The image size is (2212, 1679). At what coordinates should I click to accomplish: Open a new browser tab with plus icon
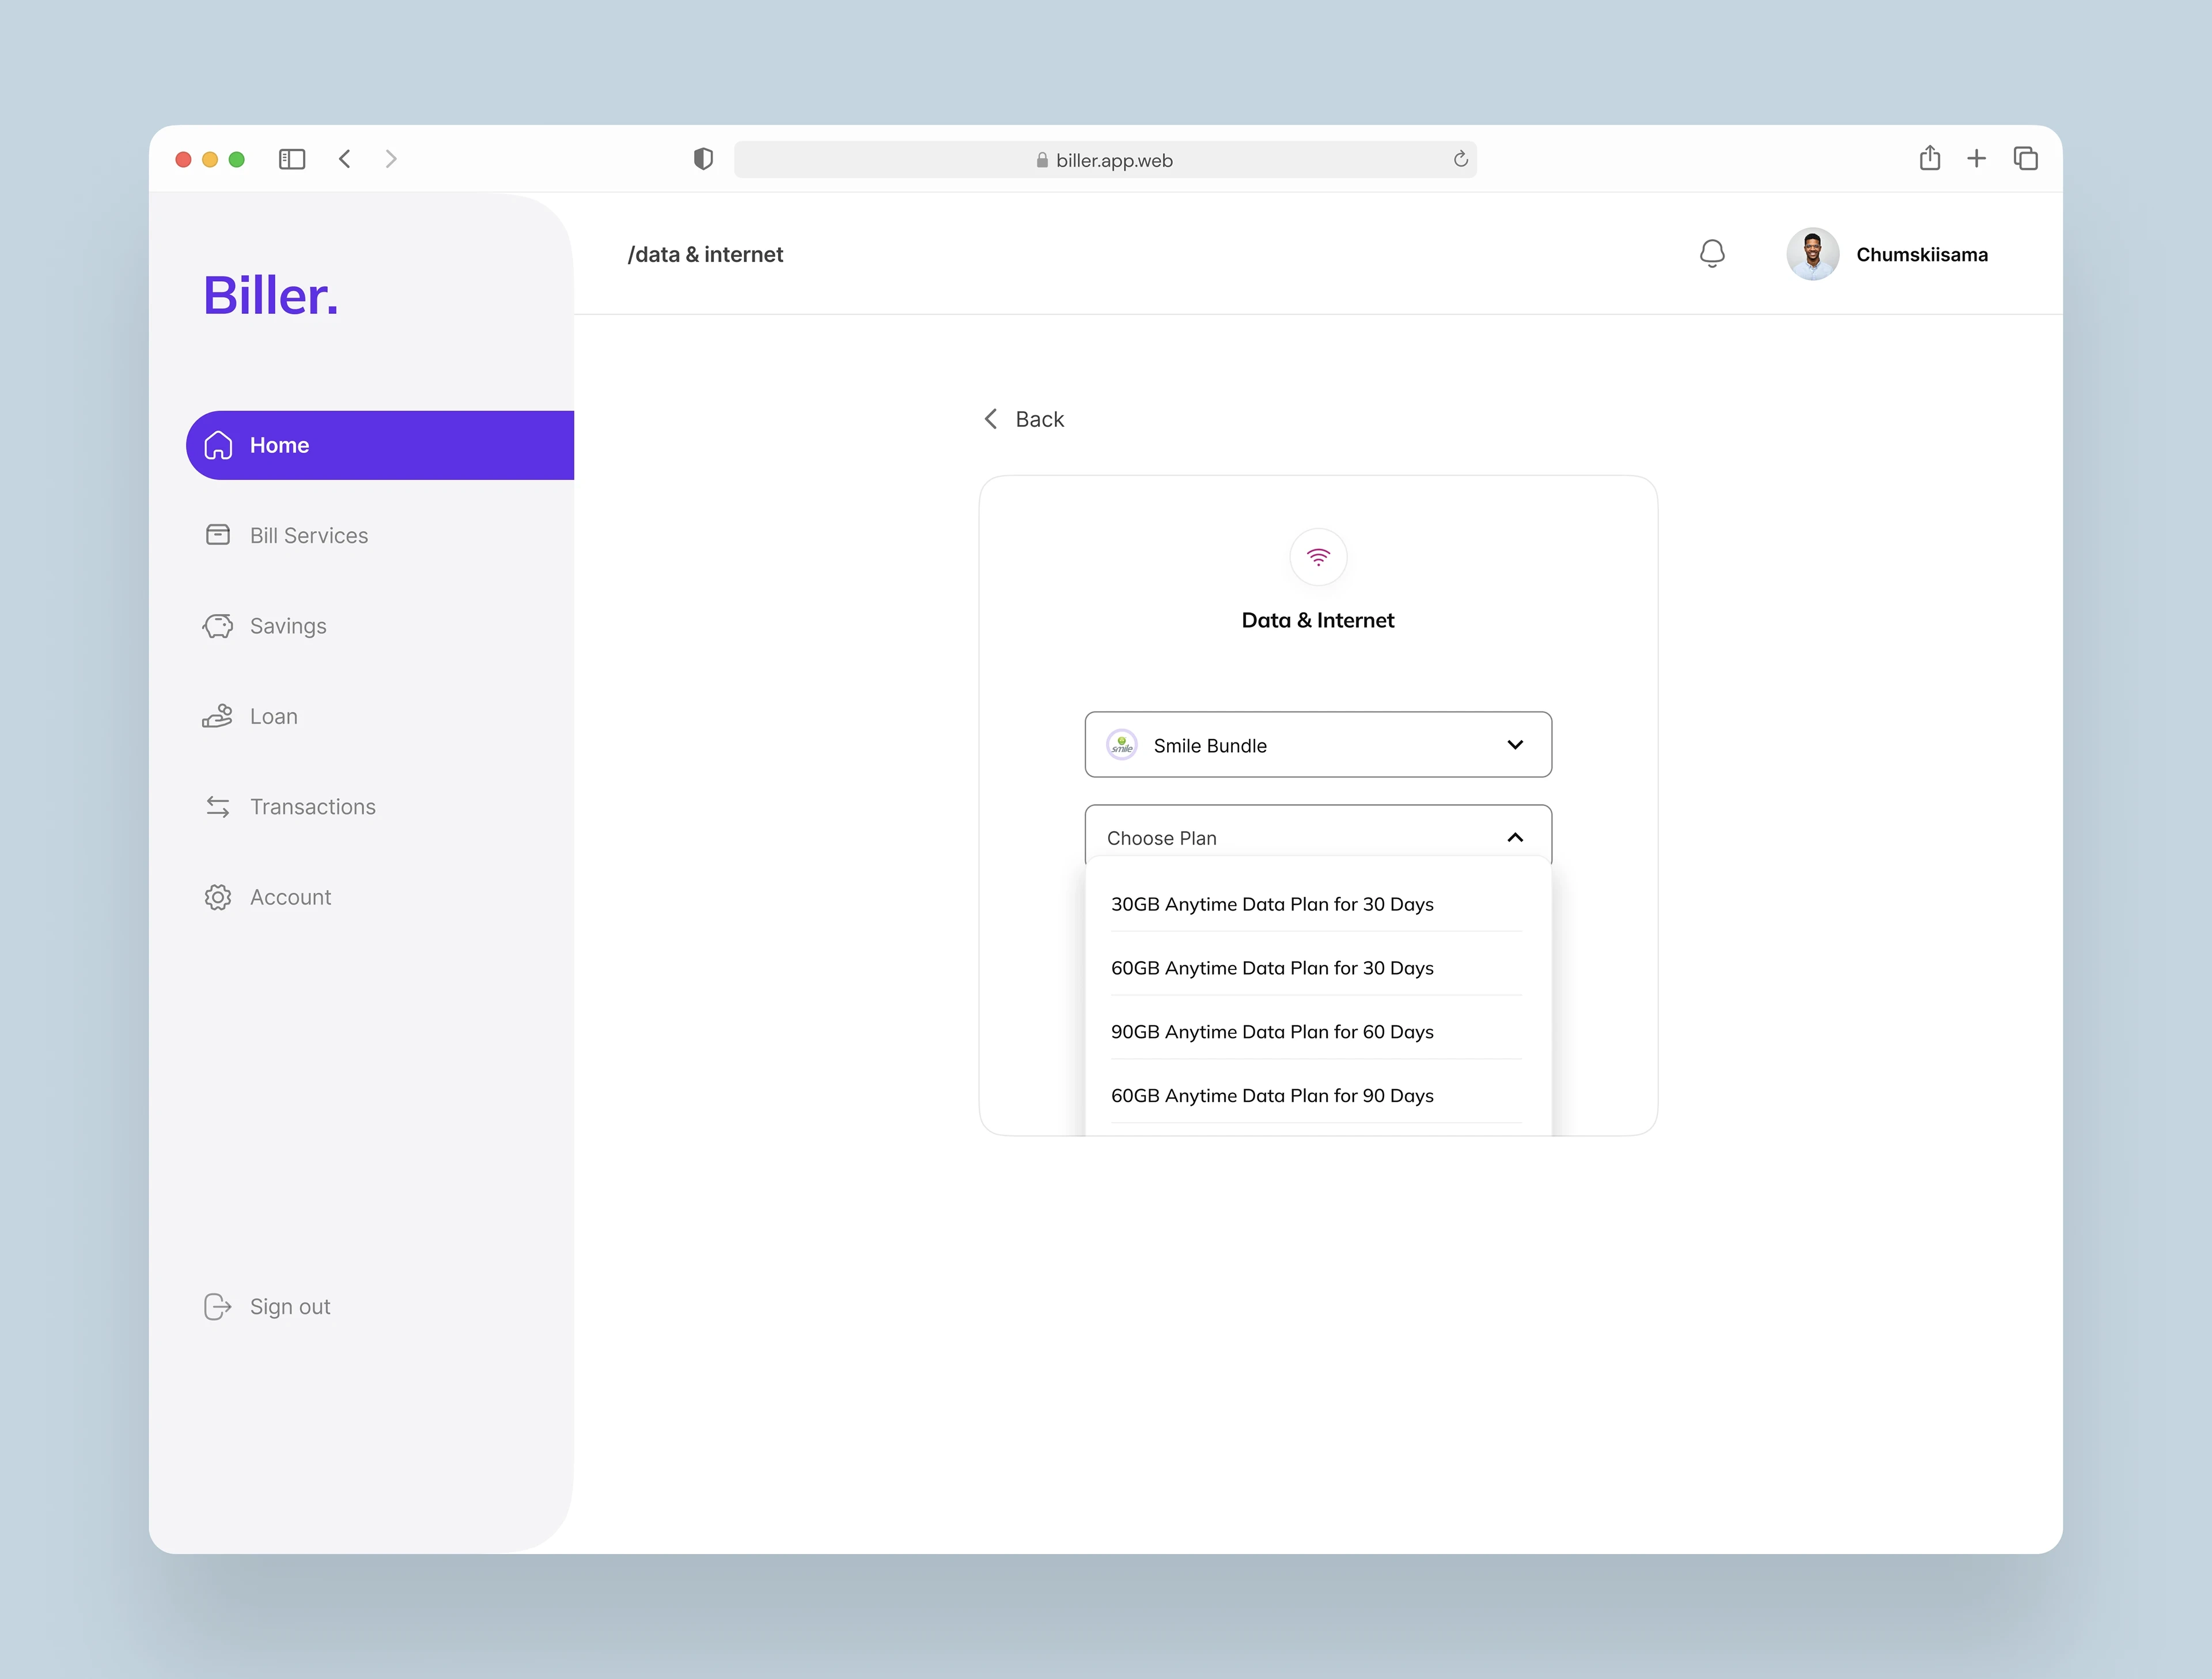1976,158
